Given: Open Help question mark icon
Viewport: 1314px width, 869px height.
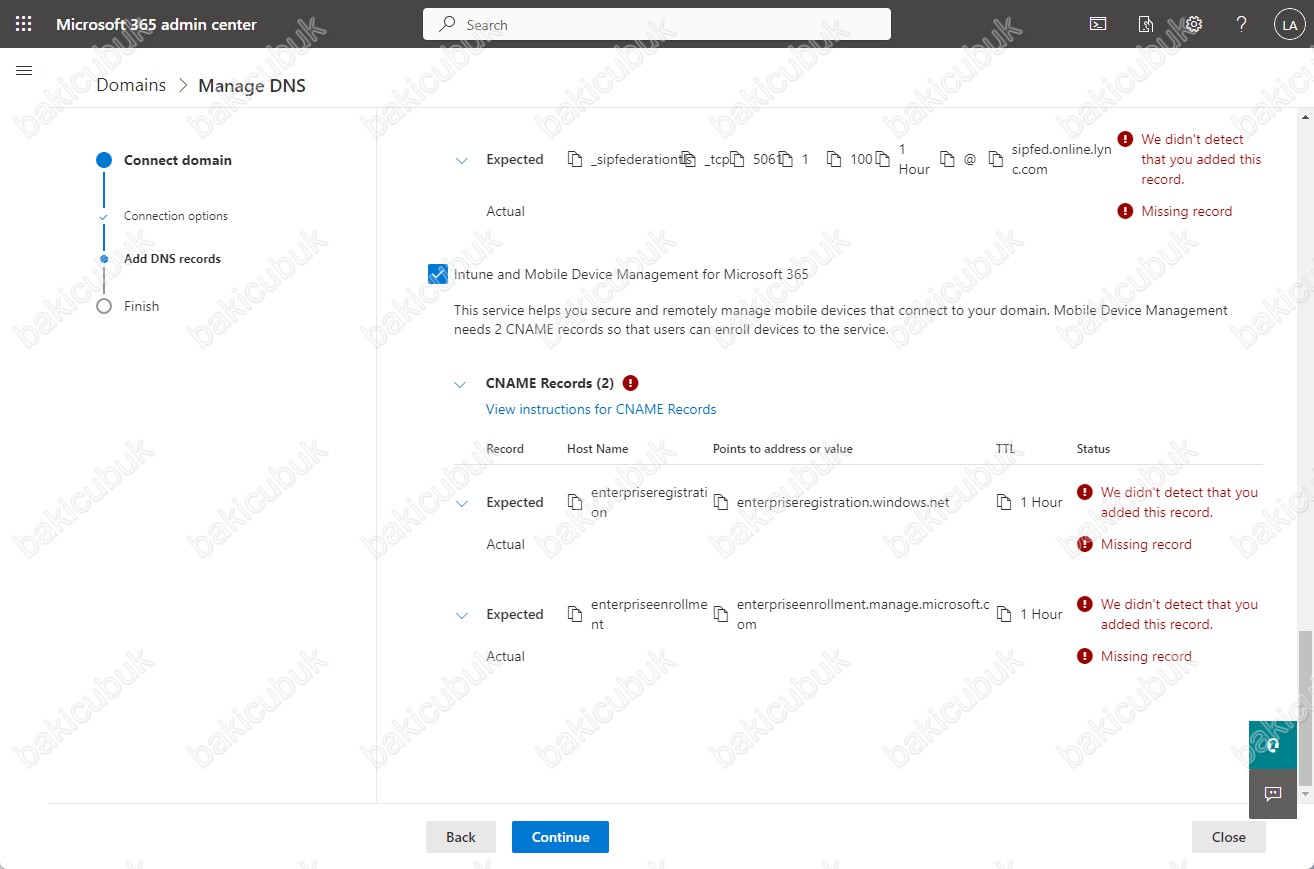Looking at the screenshot, I should [1241, 24].
